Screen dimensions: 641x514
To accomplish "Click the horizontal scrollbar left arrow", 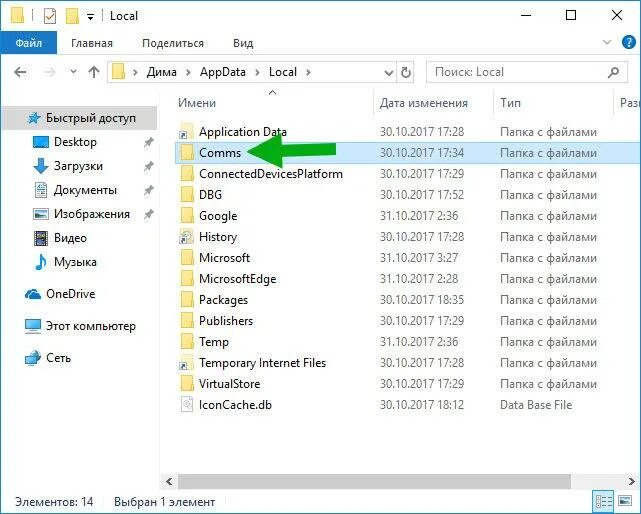I will pos(169,482).
